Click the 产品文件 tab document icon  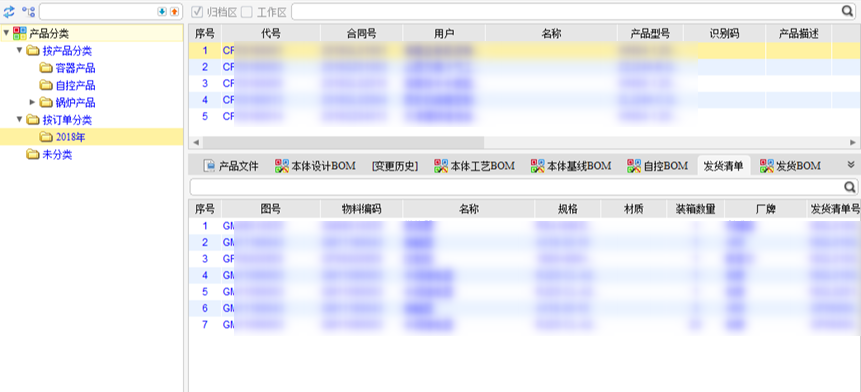[x=209, y=166]
